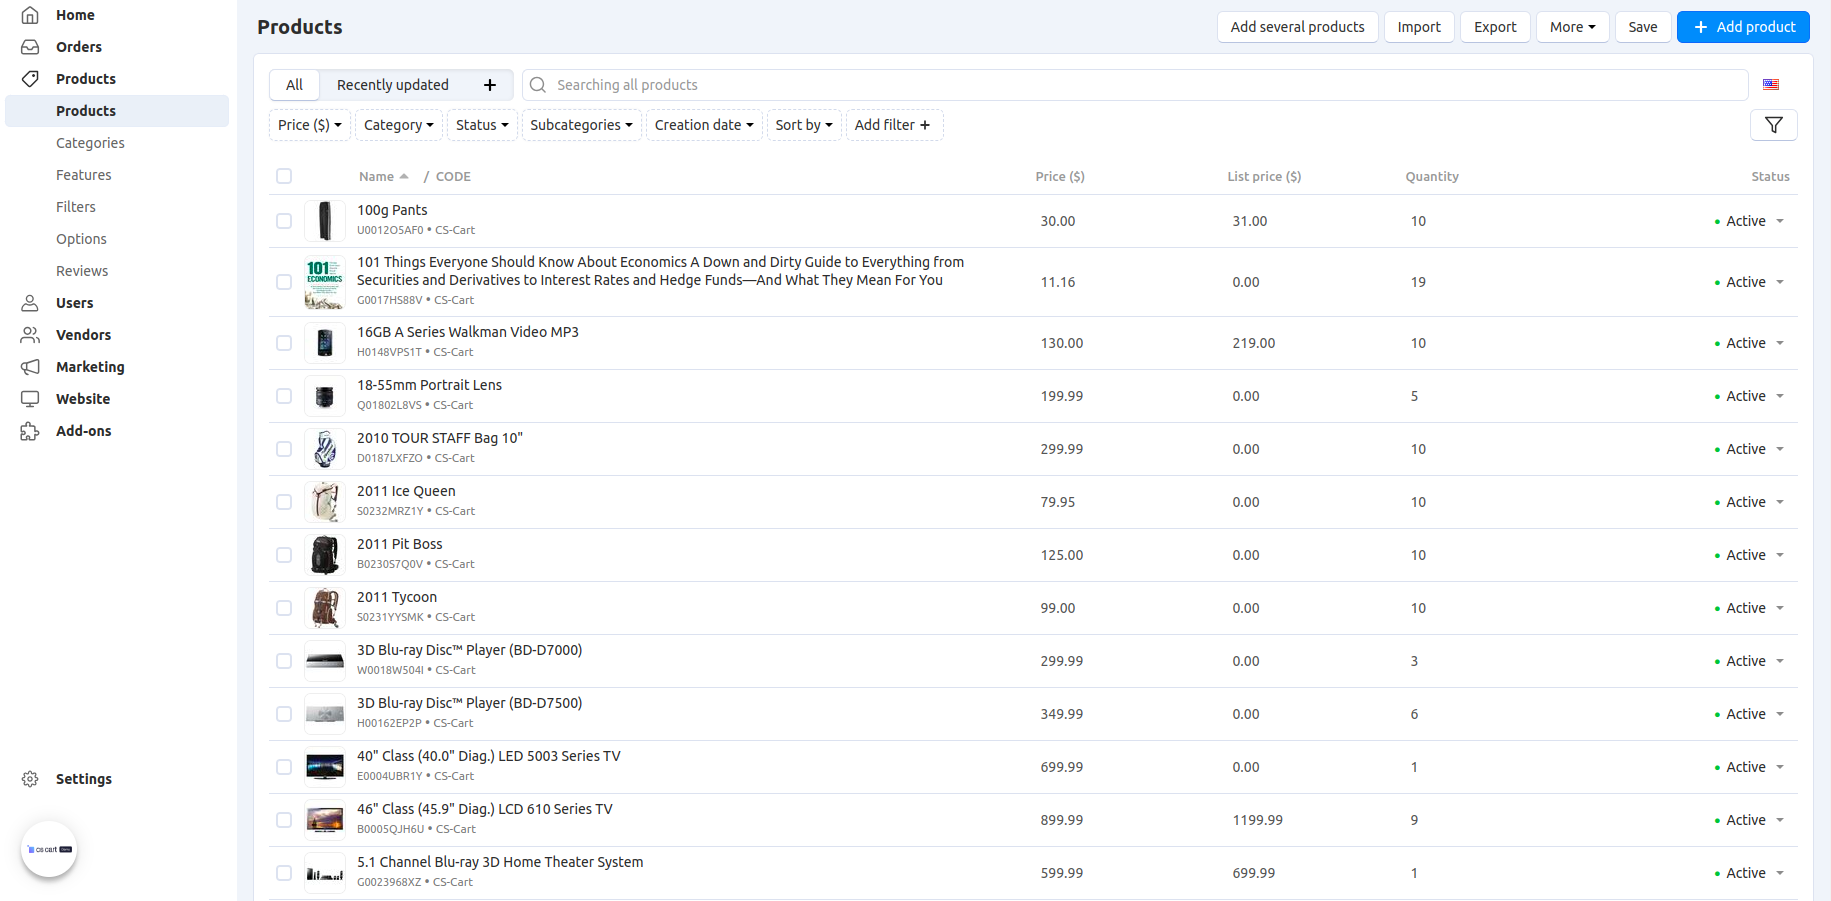Click the Add-ons puzzle piece icon
The width and height of the screenshot is (1831, 901).
pyautogui.click(x=30, y=431)
